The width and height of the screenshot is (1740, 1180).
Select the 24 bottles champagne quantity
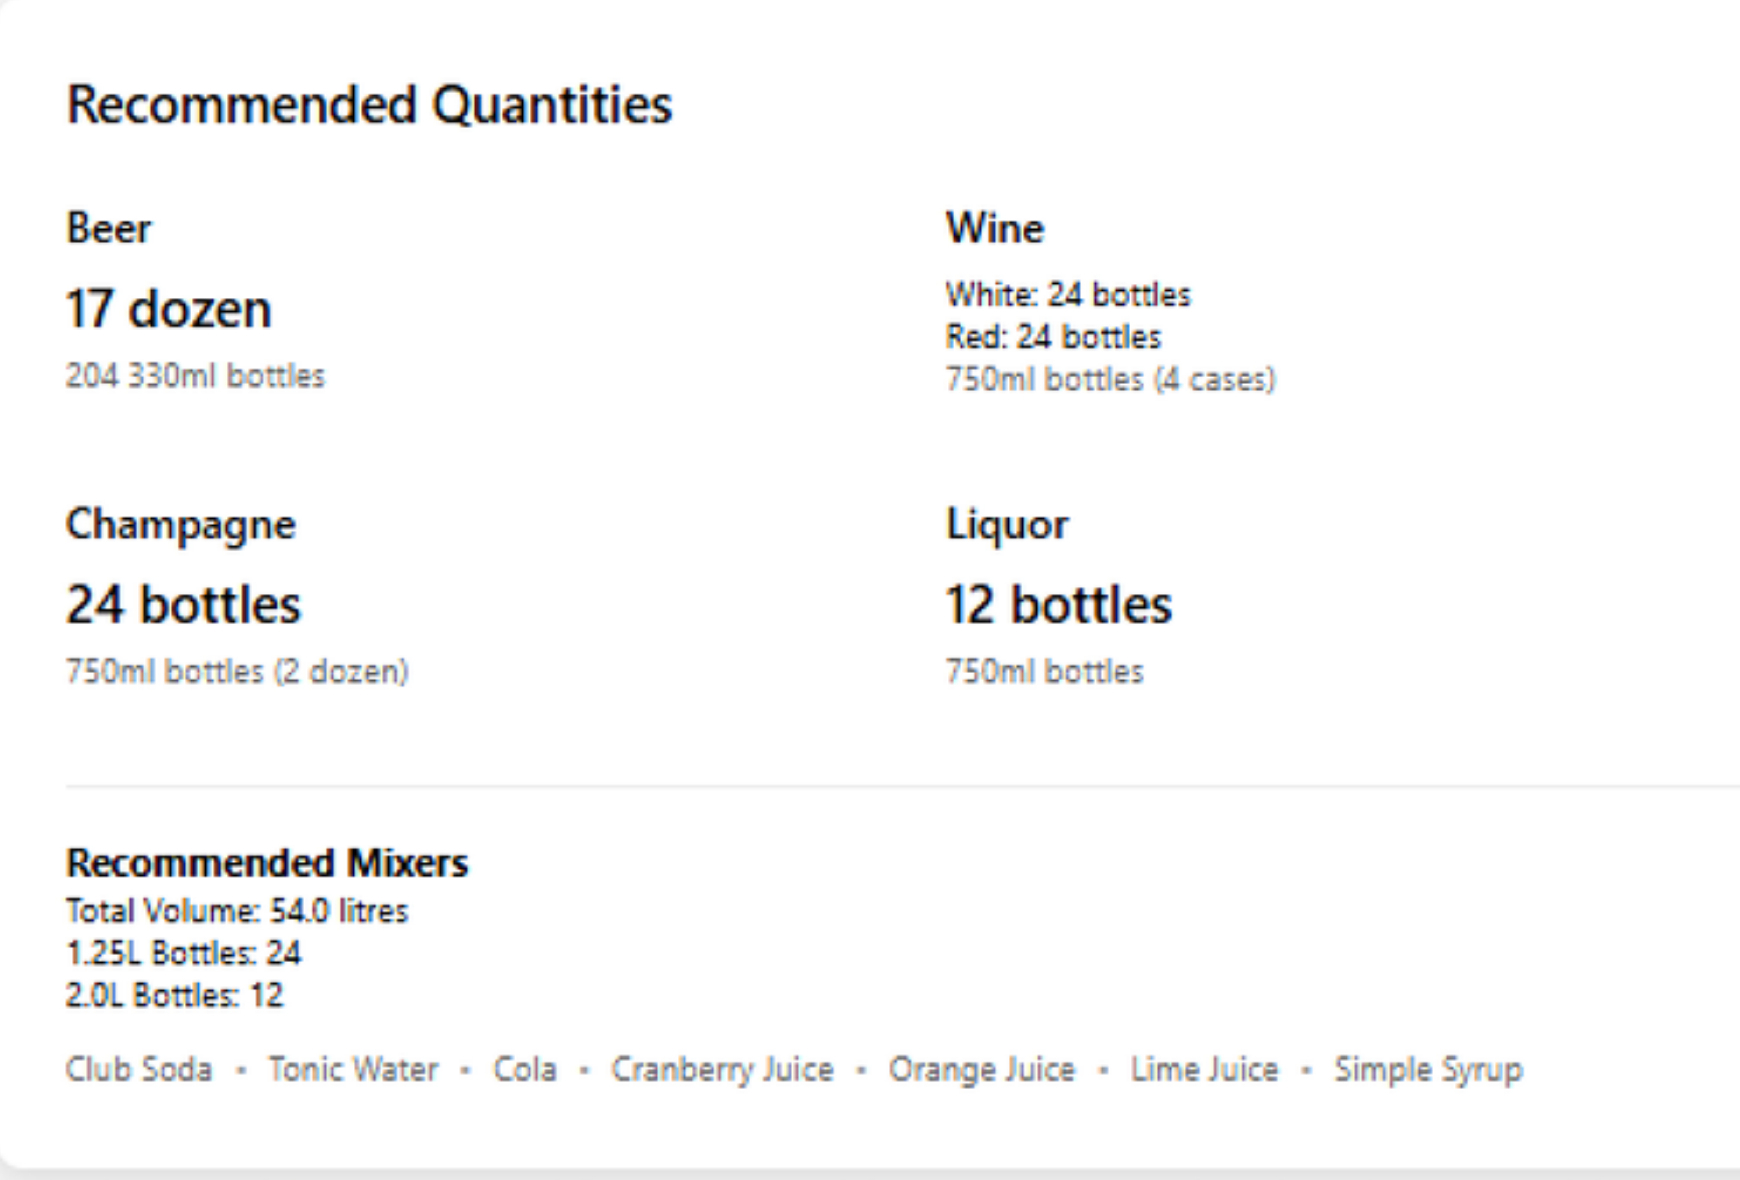184,605
